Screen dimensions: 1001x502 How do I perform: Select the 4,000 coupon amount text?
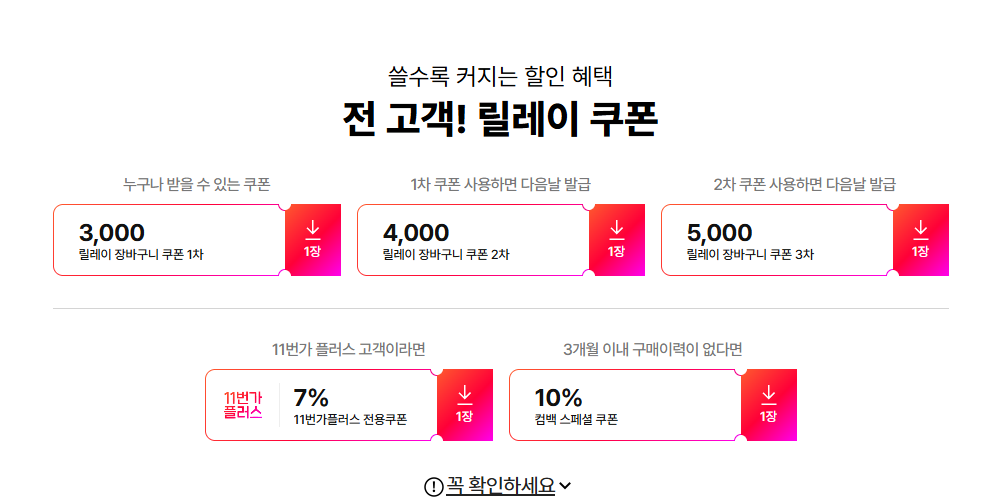[416, 232]
